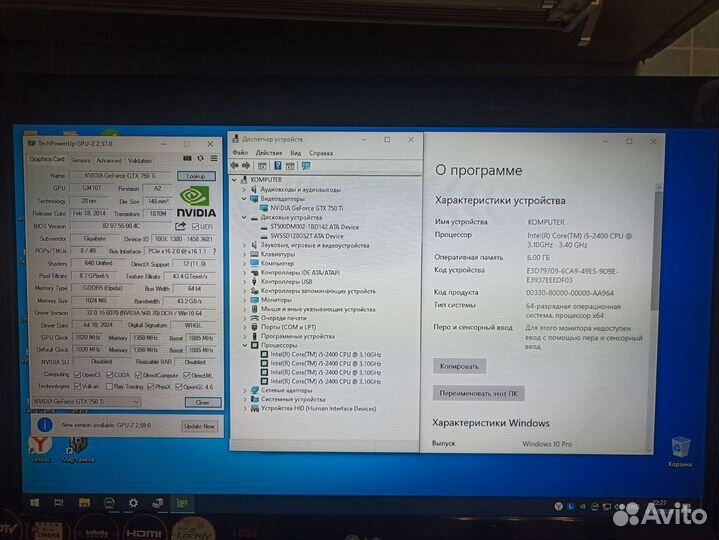Click the Корзина recycle bin icon

[x=680, y=452]
